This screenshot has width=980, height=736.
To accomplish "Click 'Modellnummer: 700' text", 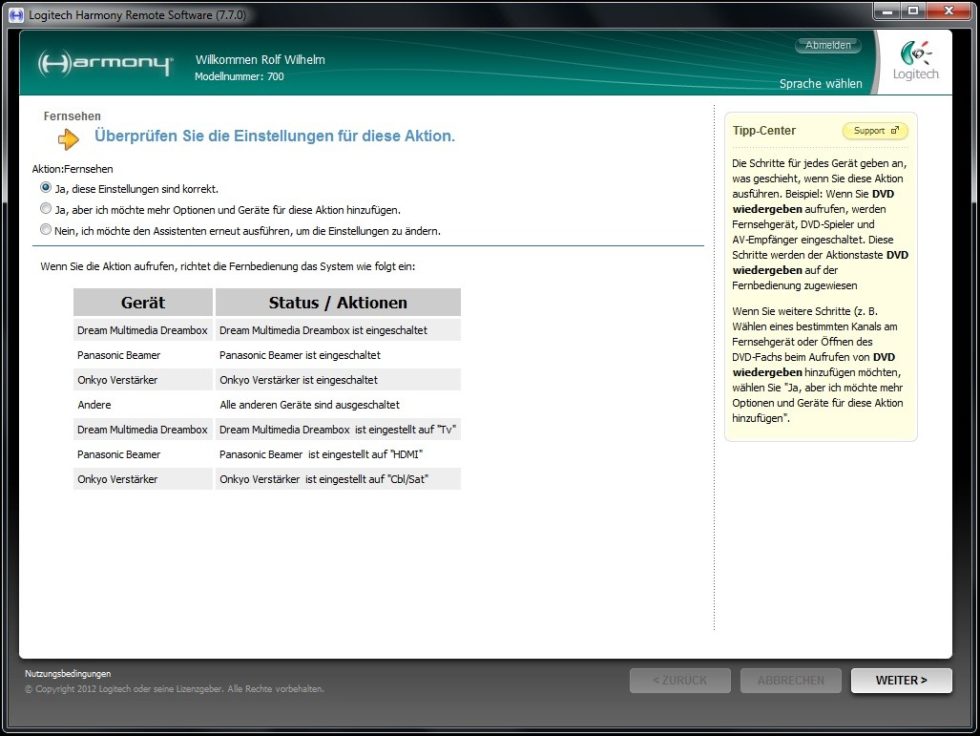I will pos(239,76).
